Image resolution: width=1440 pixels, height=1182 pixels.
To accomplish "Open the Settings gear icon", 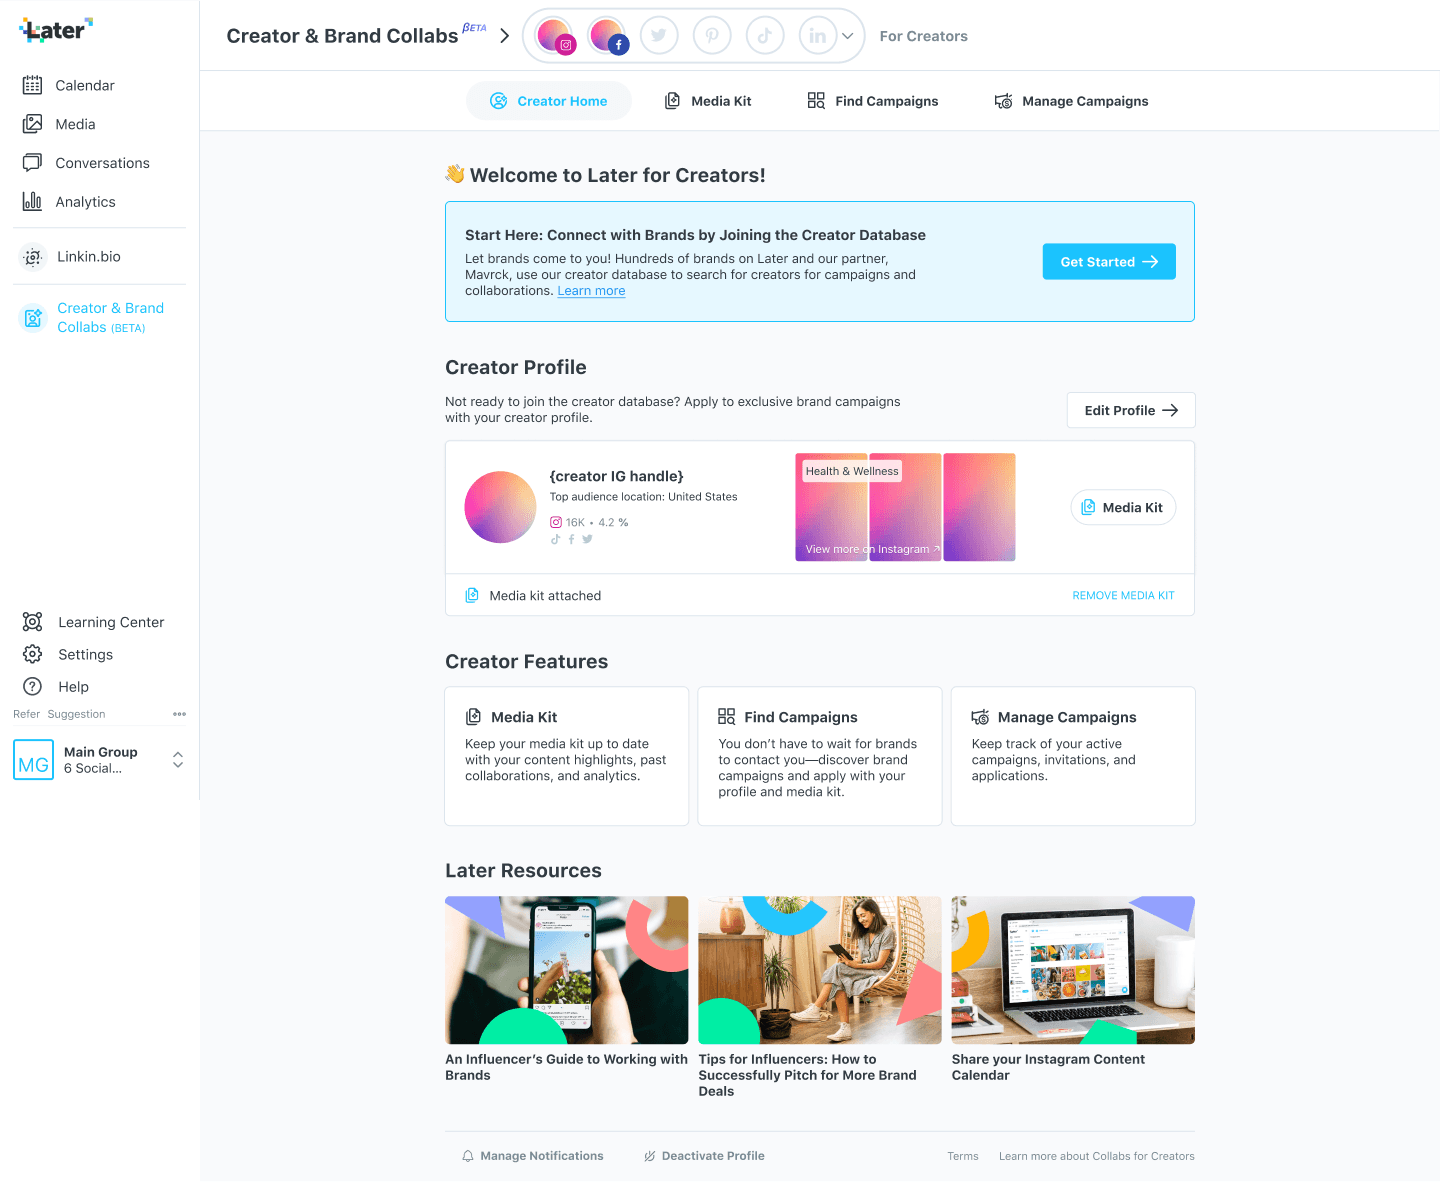I will click(33, 654).
